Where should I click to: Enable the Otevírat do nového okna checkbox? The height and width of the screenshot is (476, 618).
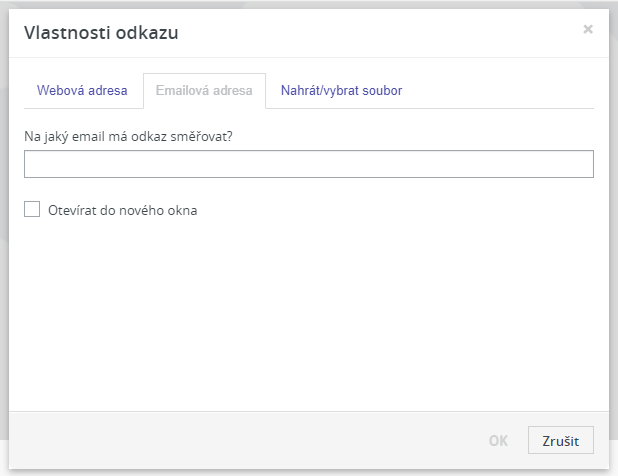point(32,209)
